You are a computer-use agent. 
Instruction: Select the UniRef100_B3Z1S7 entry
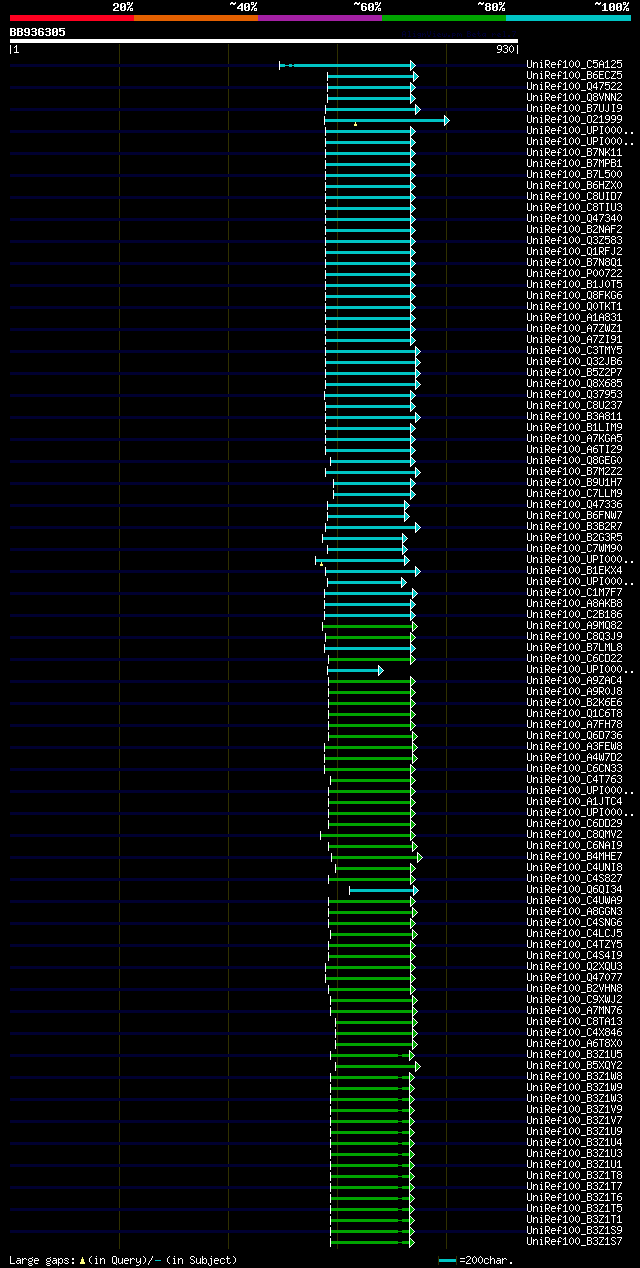(574, 1241)
